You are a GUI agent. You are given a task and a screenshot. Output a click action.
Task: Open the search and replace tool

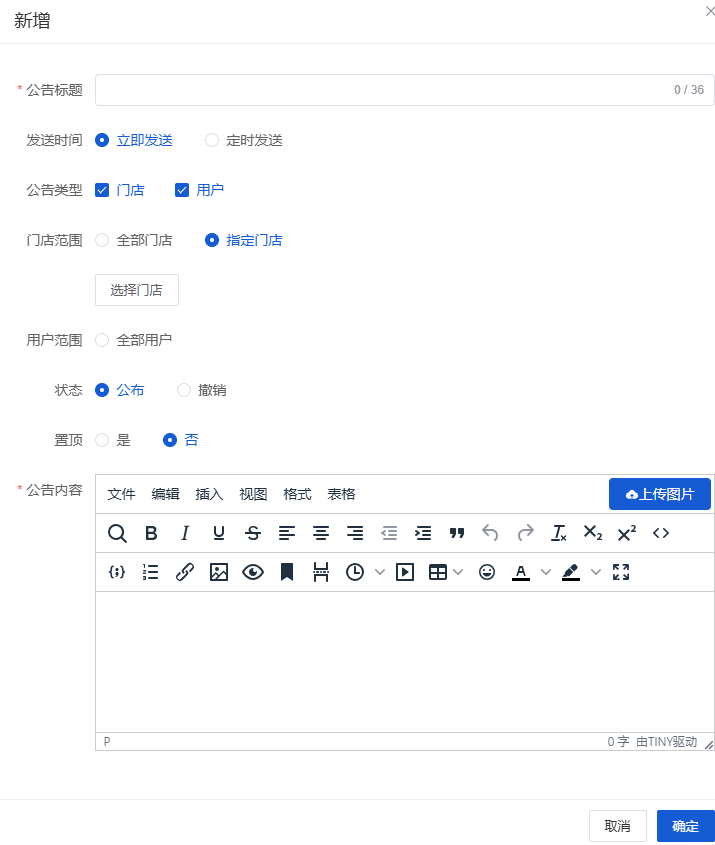coord(117,533)
